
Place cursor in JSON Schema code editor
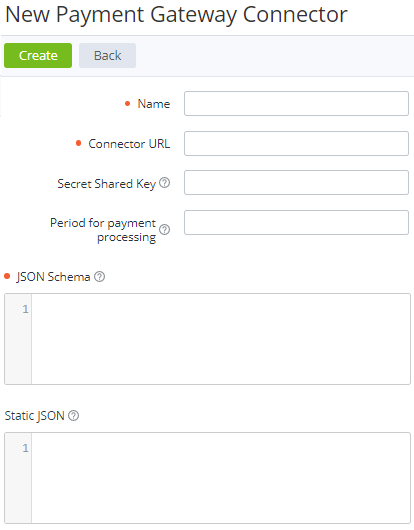tap(221, 339)
